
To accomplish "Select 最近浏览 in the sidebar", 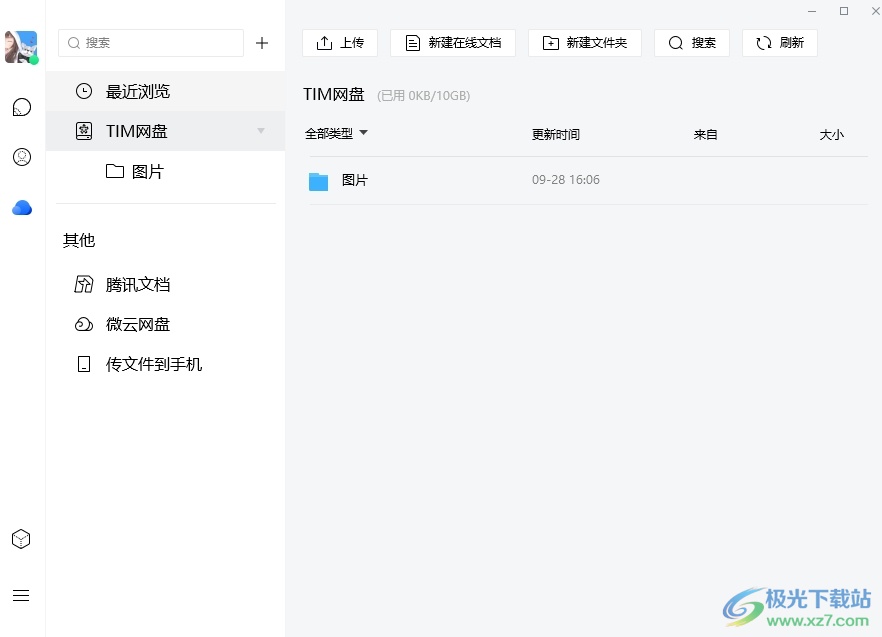I will pyautogui.click(x=137, y=92).
